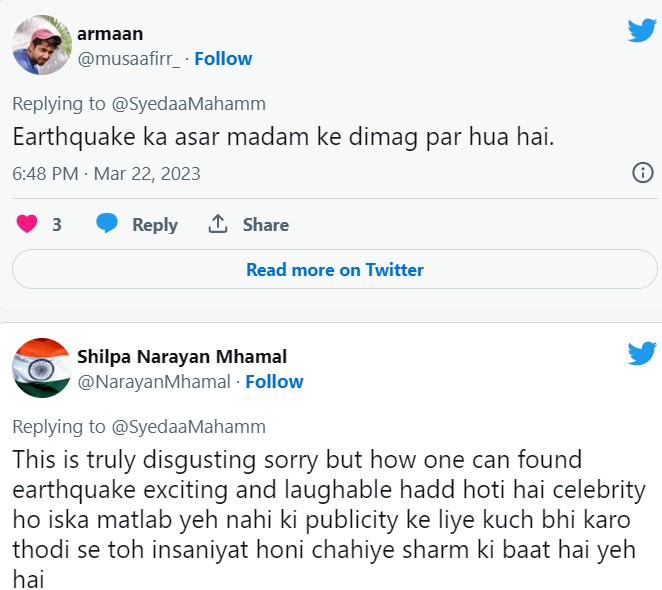Like armaan's tweet with the heart icon
662x590 pixels.
pyautogui.click(x=26, y=224)
